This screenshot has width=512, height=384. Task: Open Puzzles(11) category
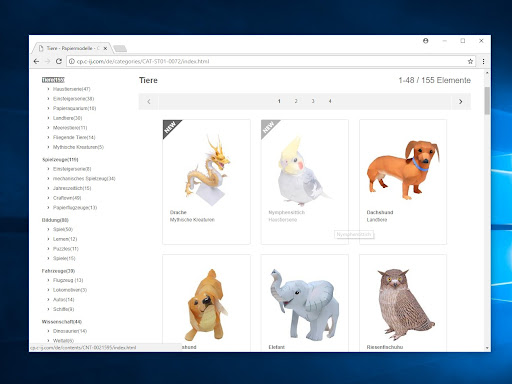coord(66,249)
